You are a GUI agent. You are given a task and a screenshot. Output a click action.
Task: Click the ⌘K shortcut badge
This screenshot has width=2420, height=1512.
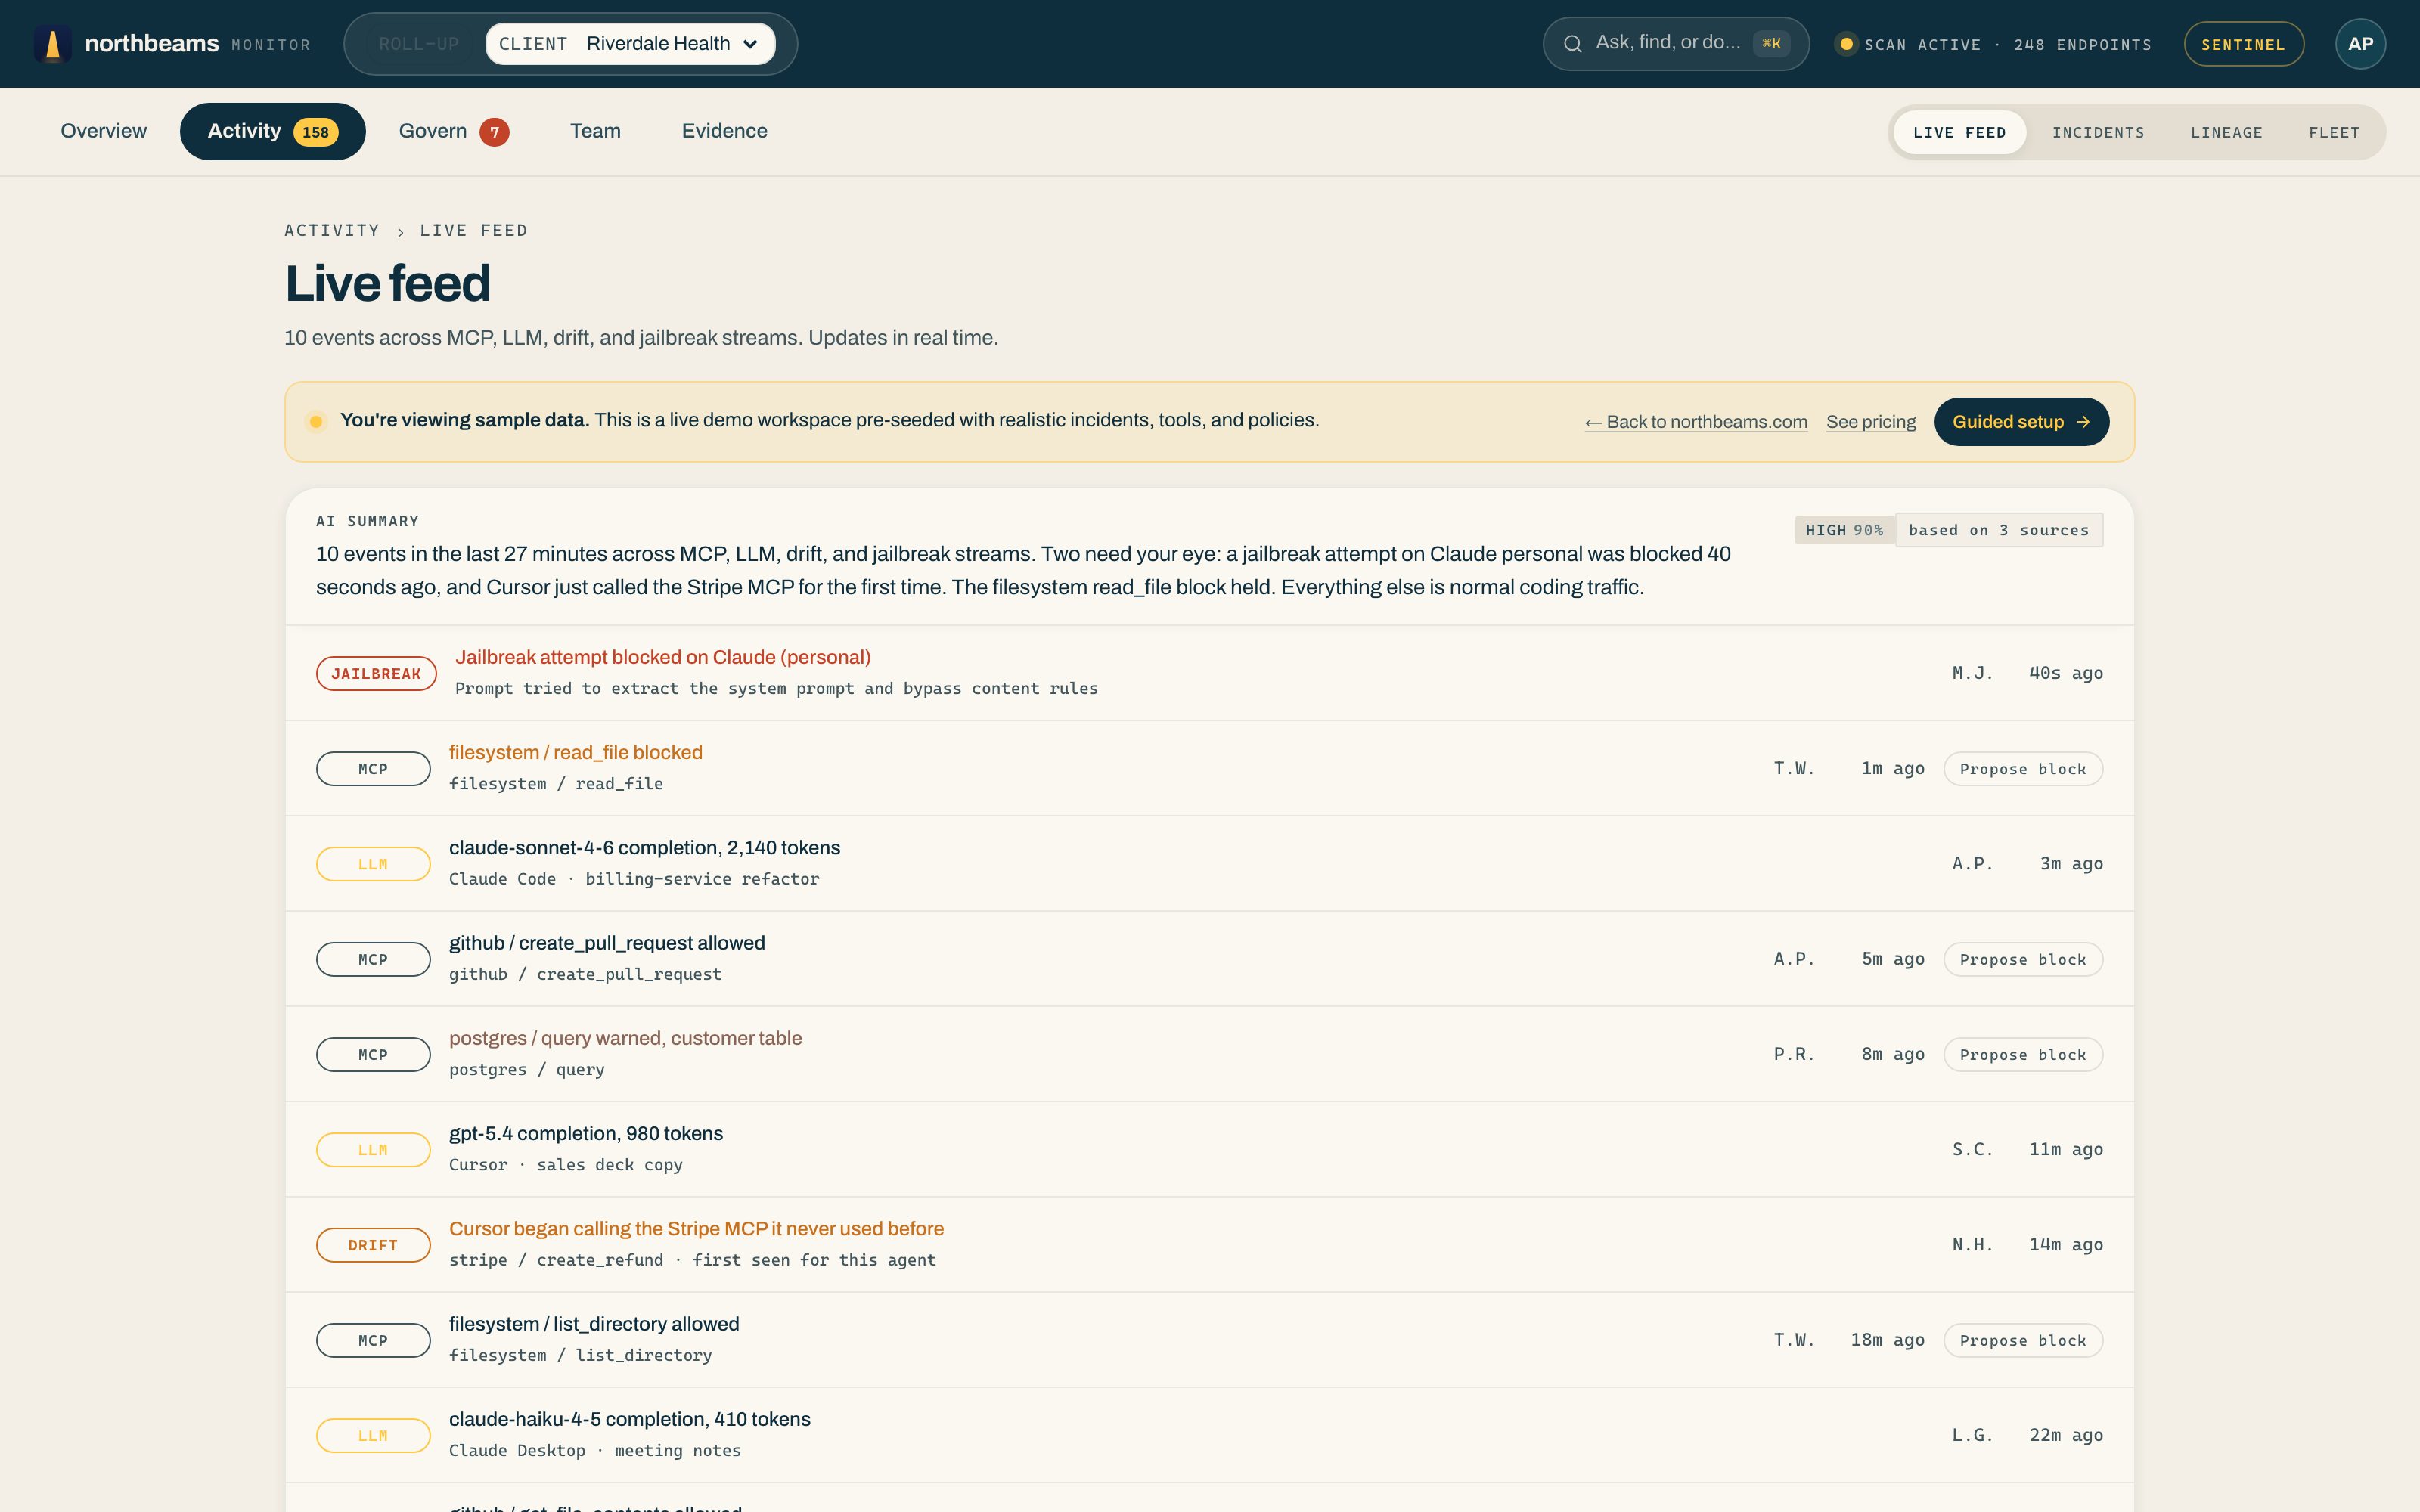point(1771,44)
